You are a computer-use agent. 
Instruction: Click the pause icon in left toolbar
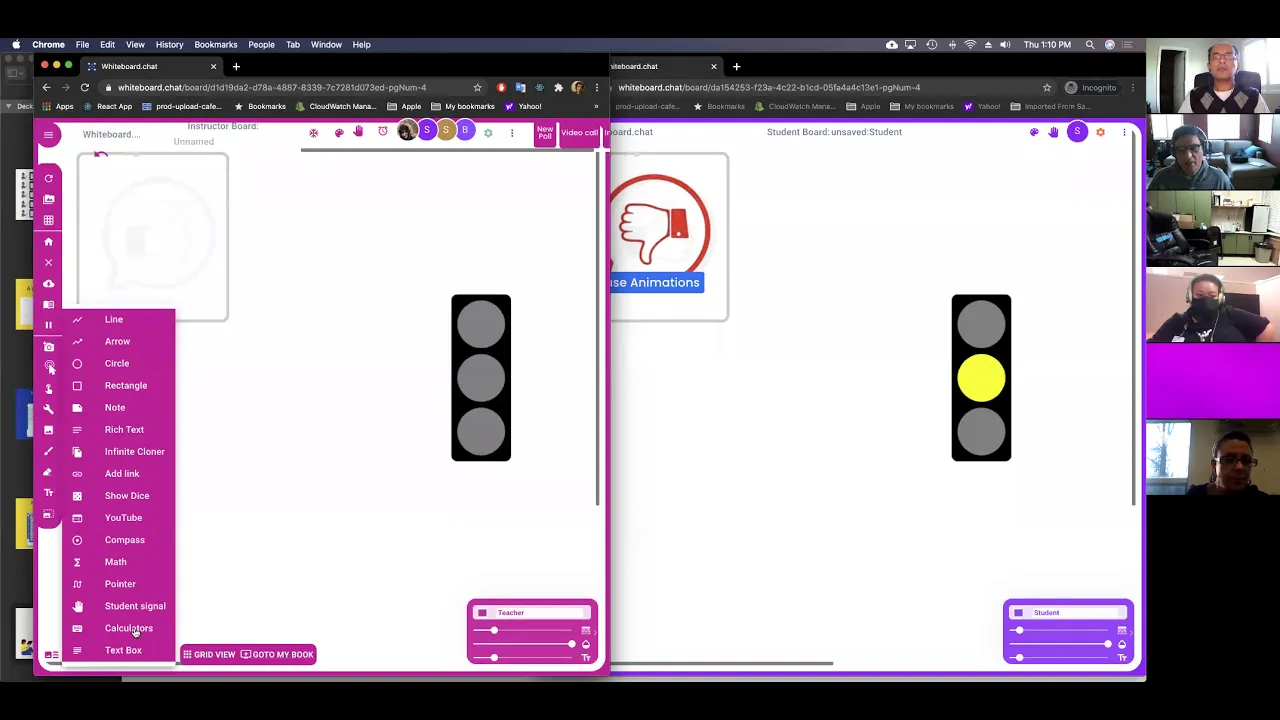tap(48, 325)
